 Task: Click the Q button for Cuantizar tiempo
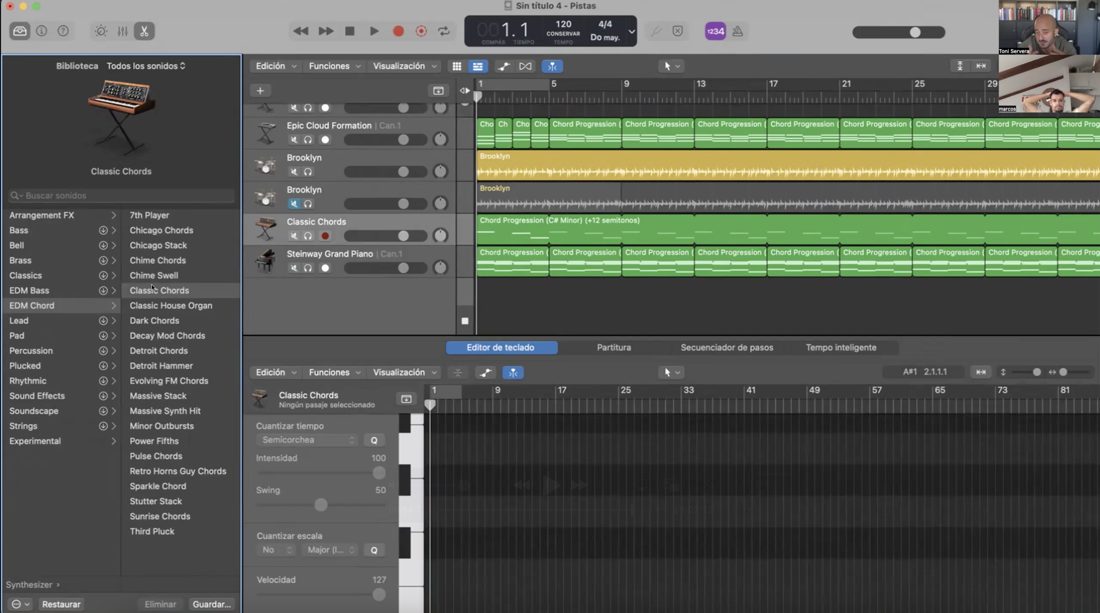[x=374, y=440]
